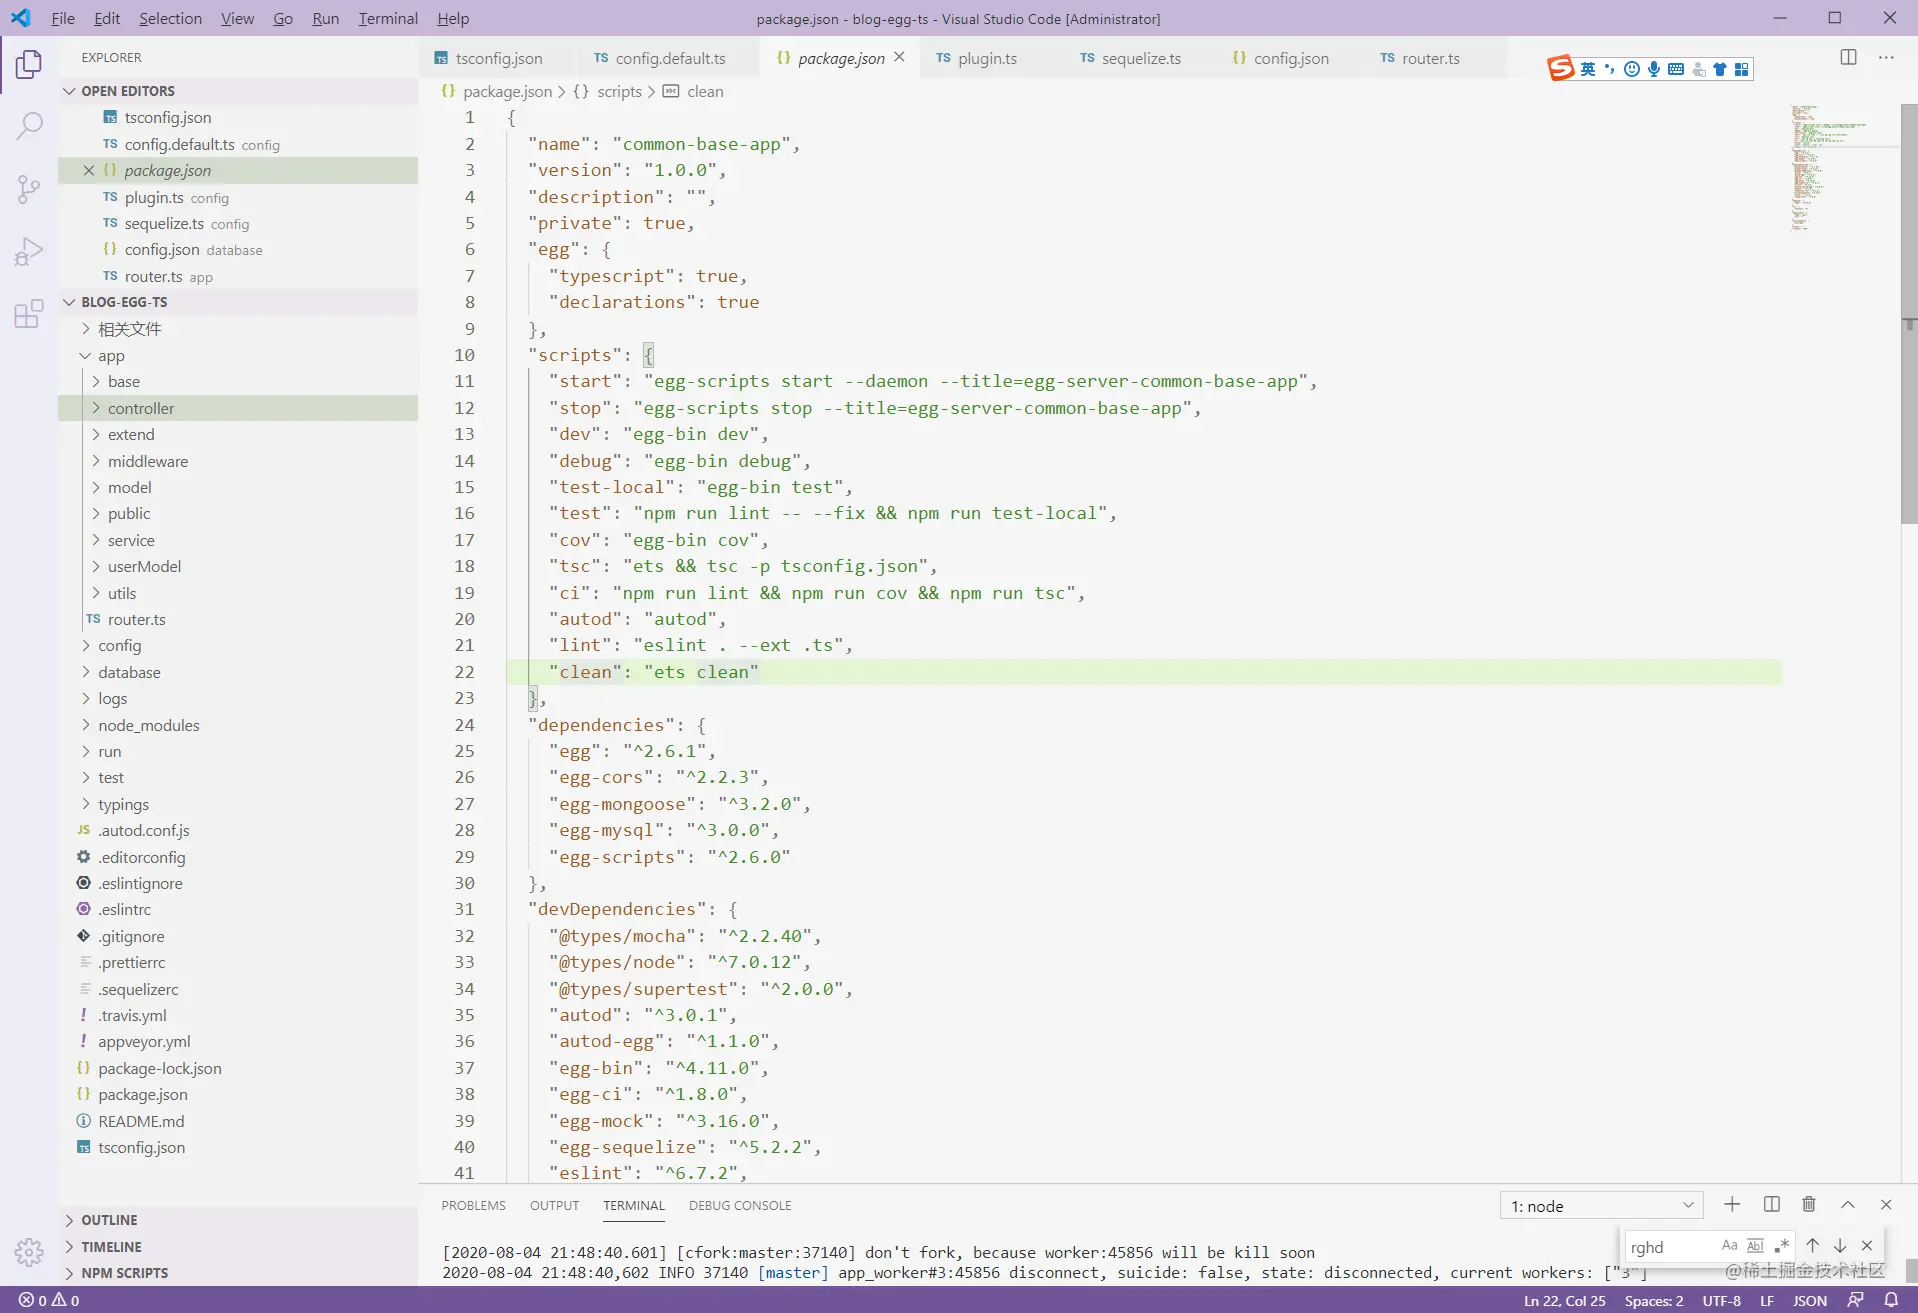Click 'scripts' in the breadcrumb path
This screenshot has height=1313, width=1918.
(x=619, y=91)
